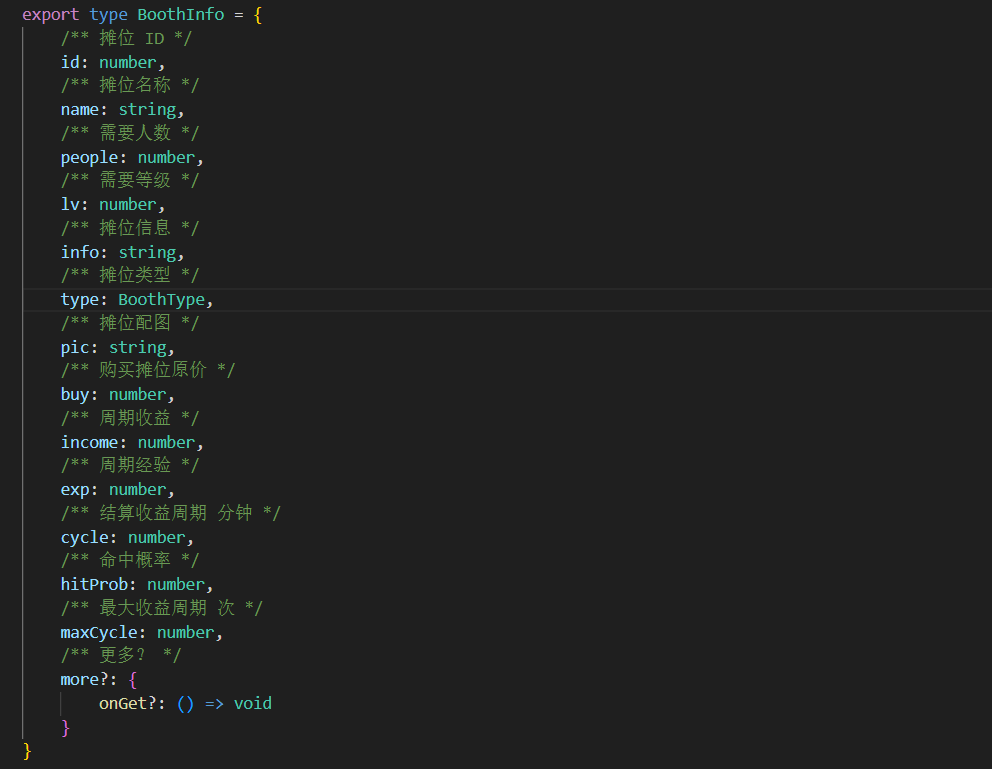Screen dimensions: 992x769
Task: Click the 'id' property name
Action: click(70, 62)
